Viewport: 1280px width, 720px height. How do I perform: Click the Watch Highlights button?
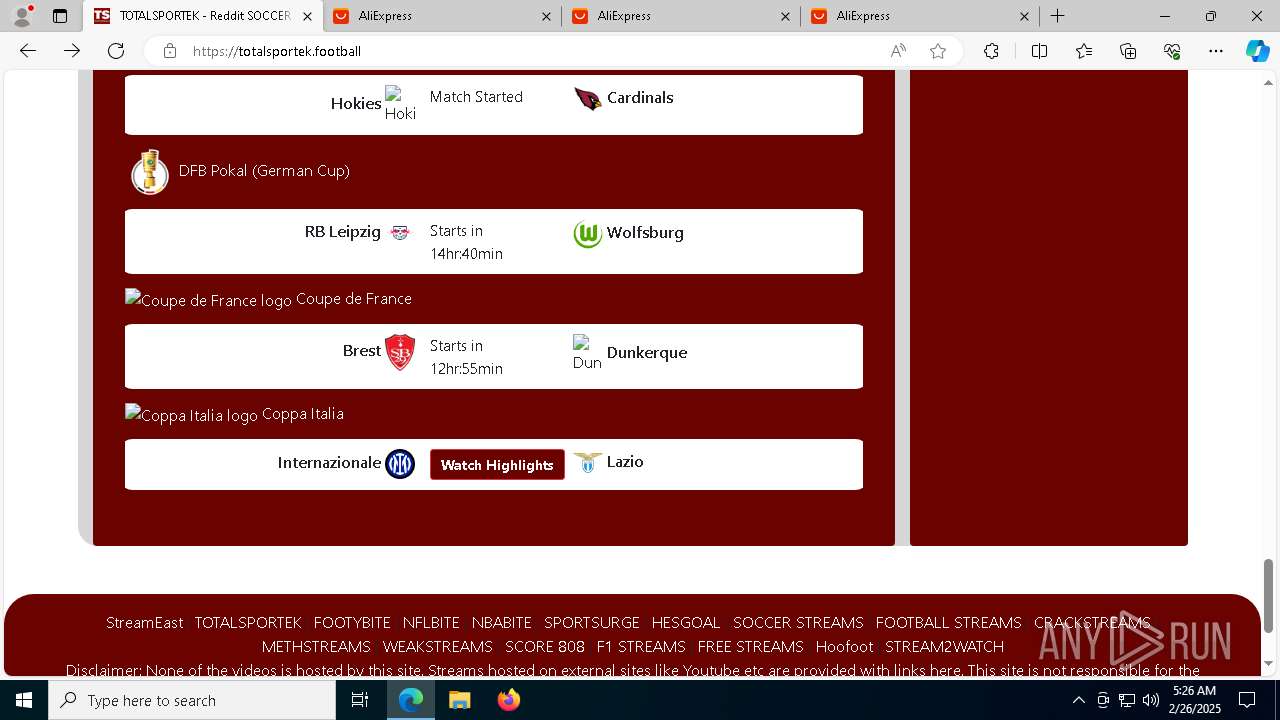pyautogui.click(x=497, y=465)
